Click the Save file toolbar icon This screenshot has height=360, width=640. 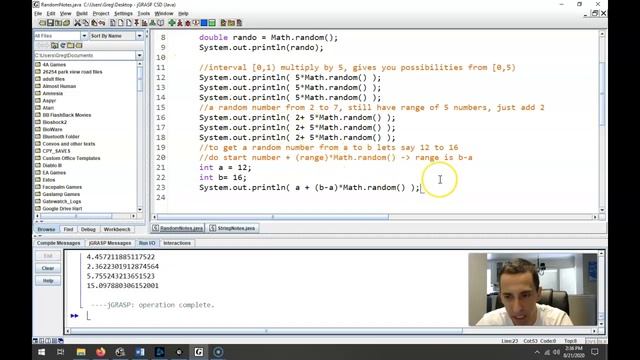51,23
